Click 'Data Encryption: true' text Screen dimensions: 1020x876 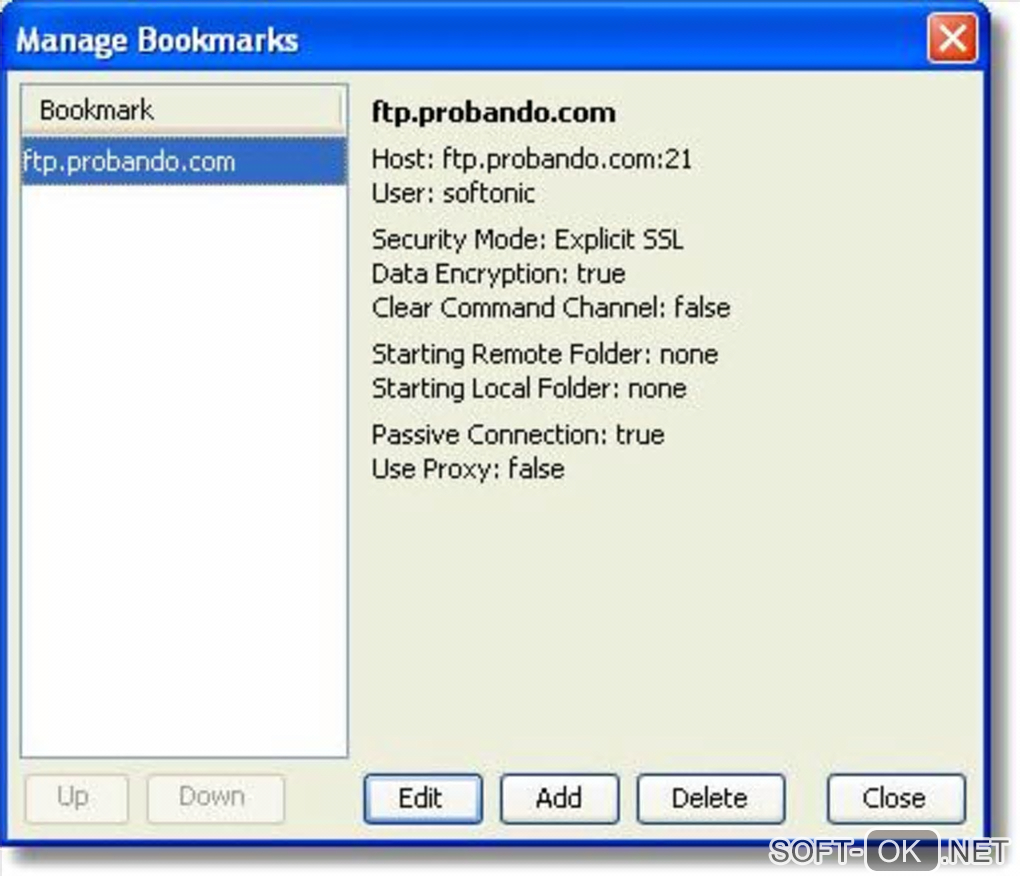pyautogui.click(x=498, y=273)
